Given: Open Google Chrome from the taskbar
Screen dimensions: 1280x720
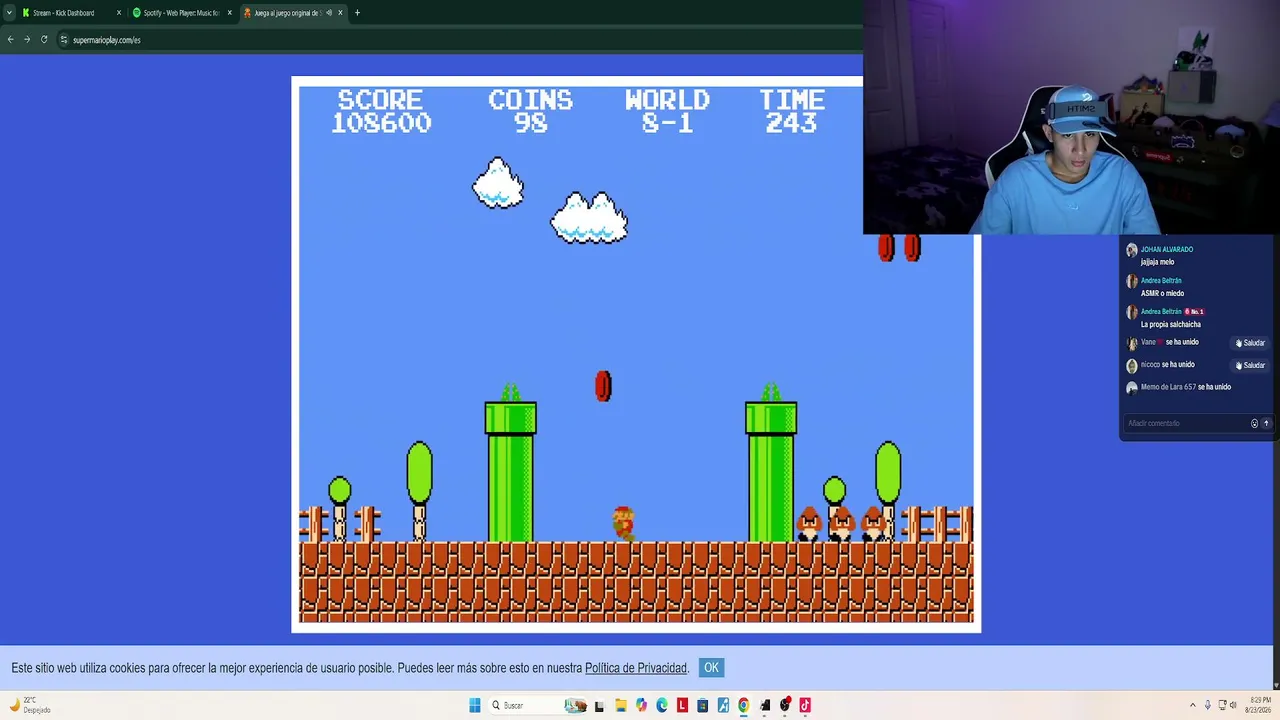Looking at the screenshot, I should 744,705.
